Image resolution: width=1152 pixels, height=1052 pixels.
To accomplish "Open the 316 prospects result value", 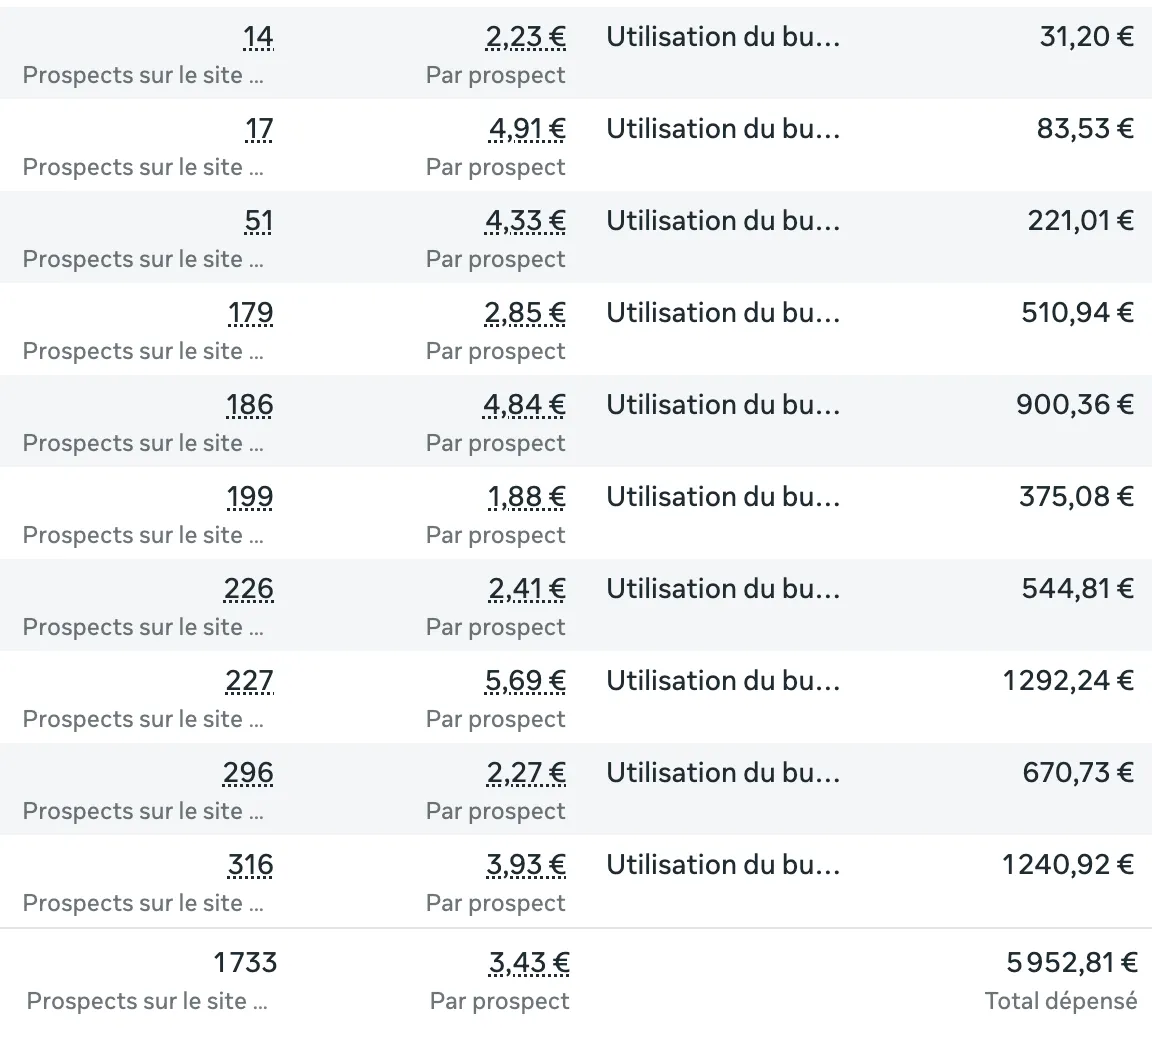I will pos(250,866).
